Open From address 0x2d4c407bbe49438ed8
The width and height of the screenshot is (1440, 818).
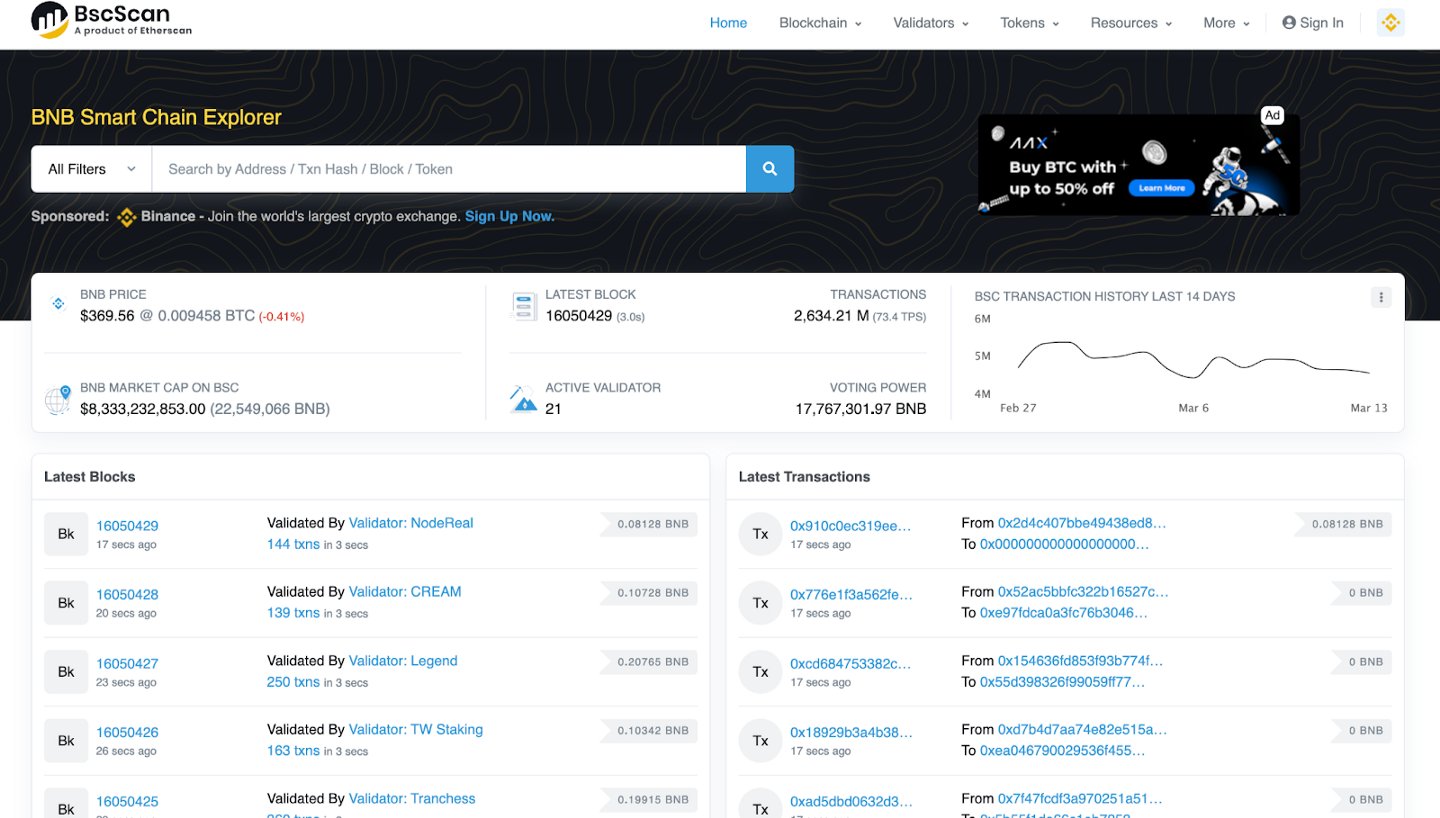1082,523
